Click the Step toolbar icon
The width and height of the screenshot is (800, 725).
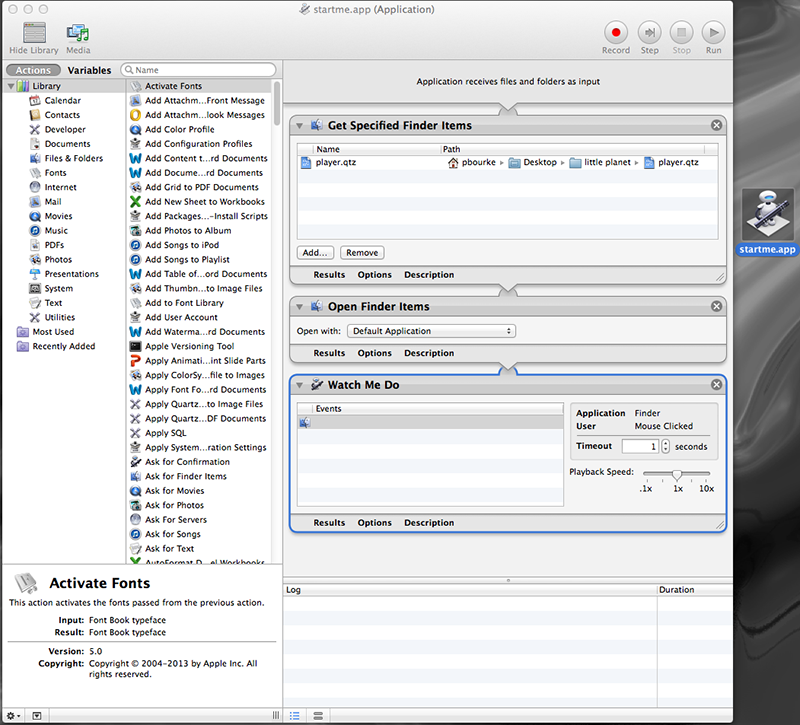[x=649, y=33]
